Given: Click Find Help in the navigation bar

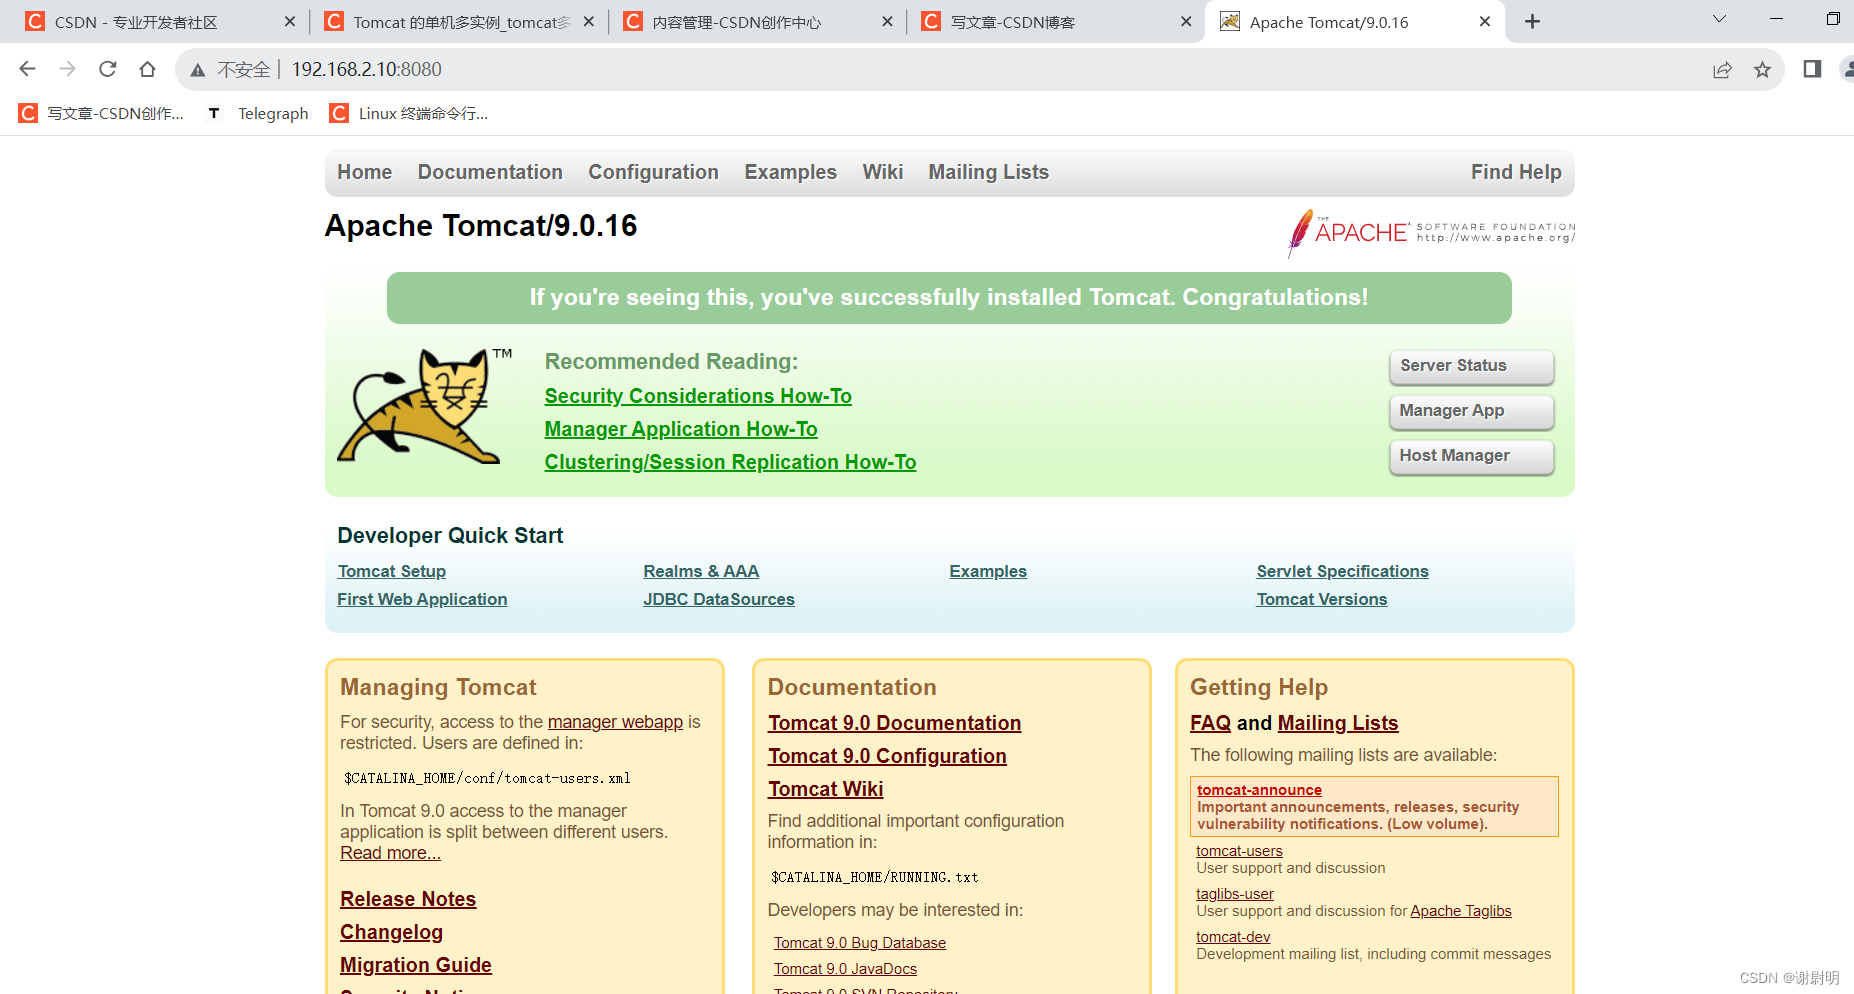Looking at the screenshot, I should pyautogui.click(x=1516, y=172).
